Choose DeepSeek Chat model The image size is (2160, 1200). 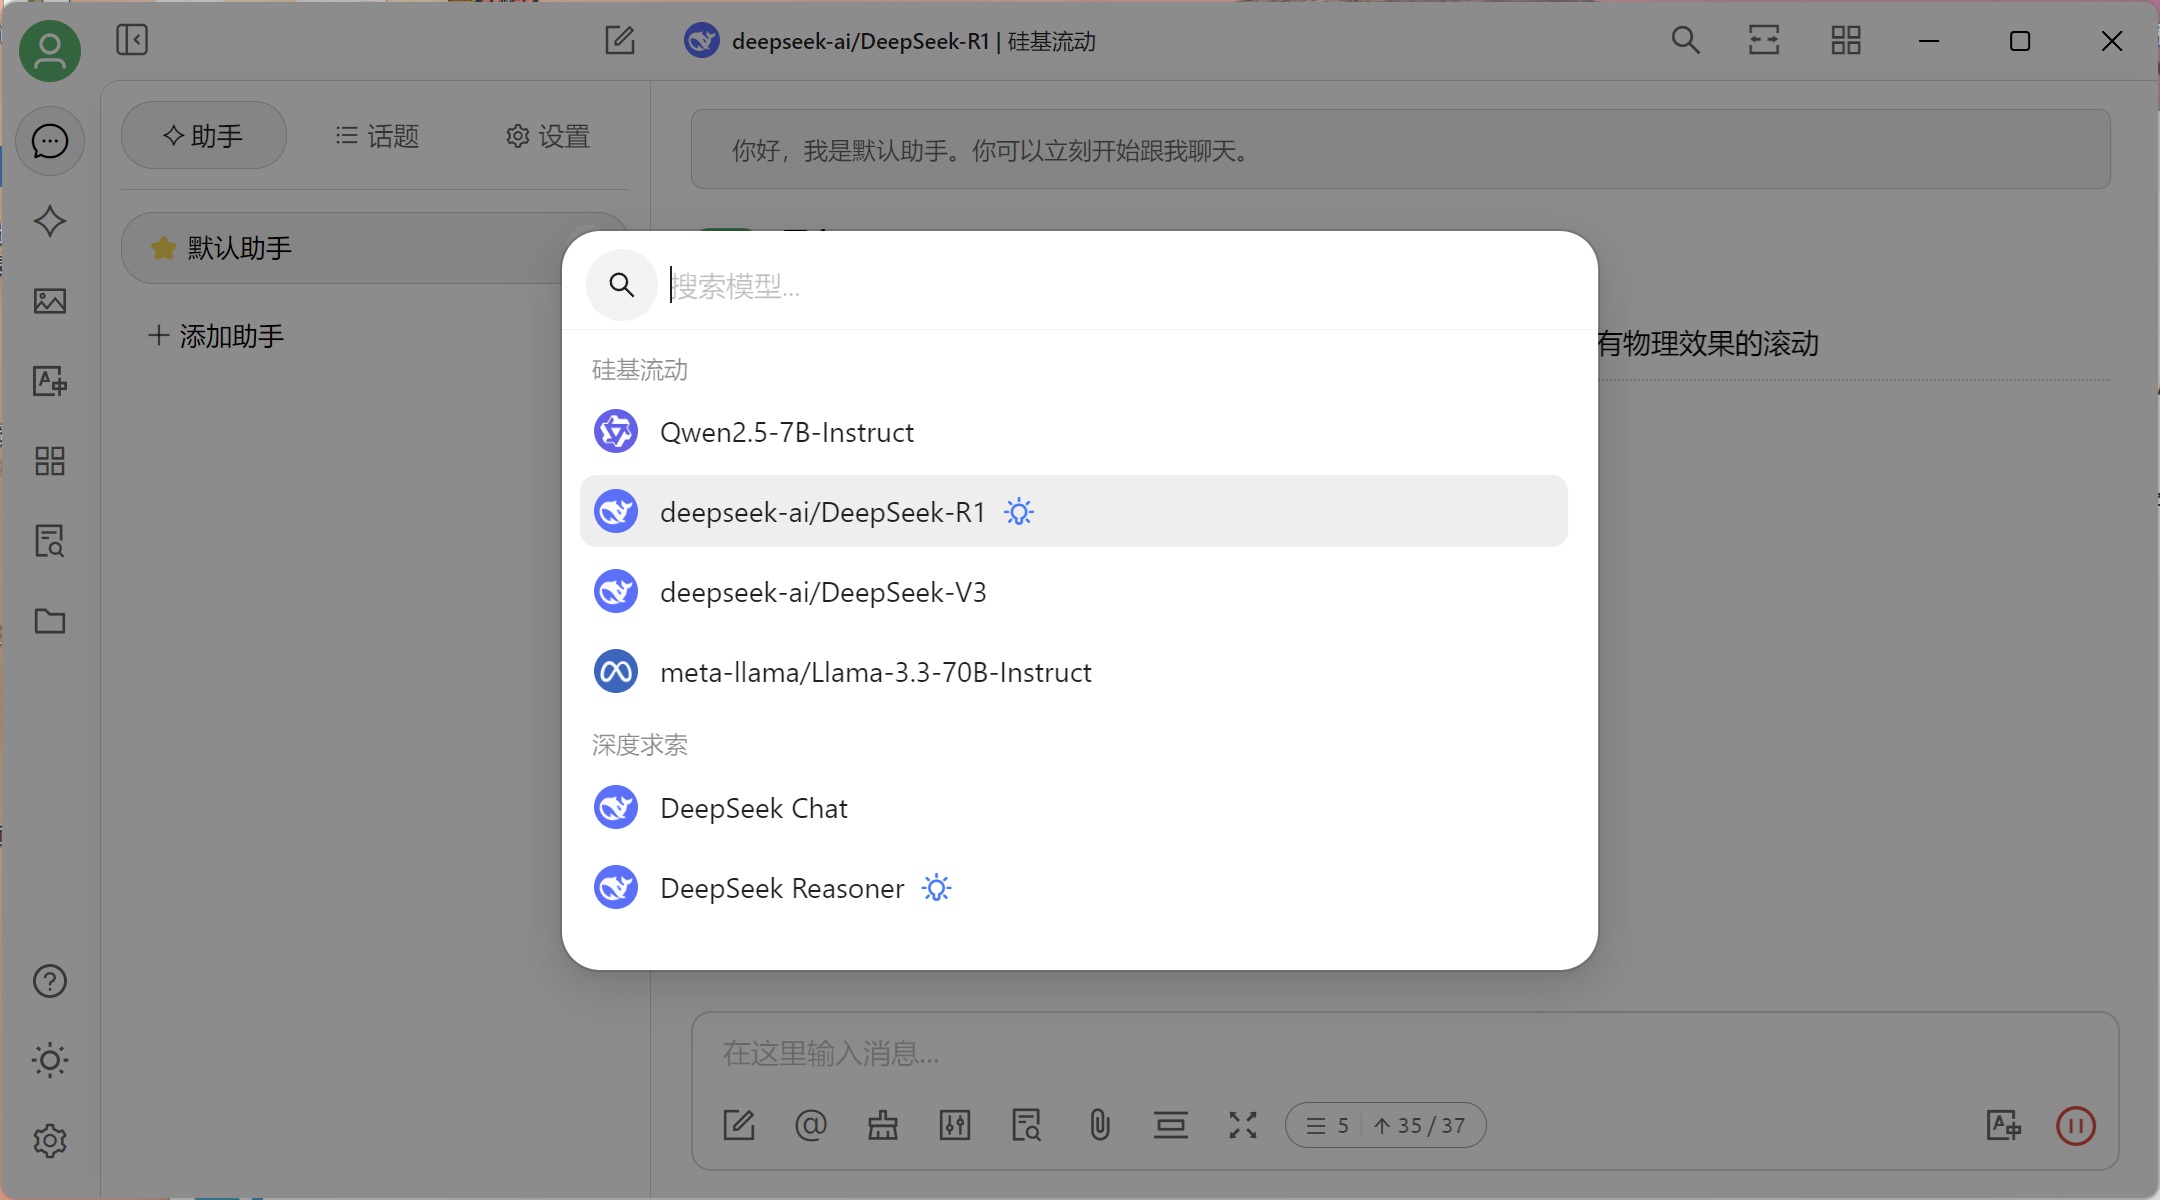tap(1074, 808)
